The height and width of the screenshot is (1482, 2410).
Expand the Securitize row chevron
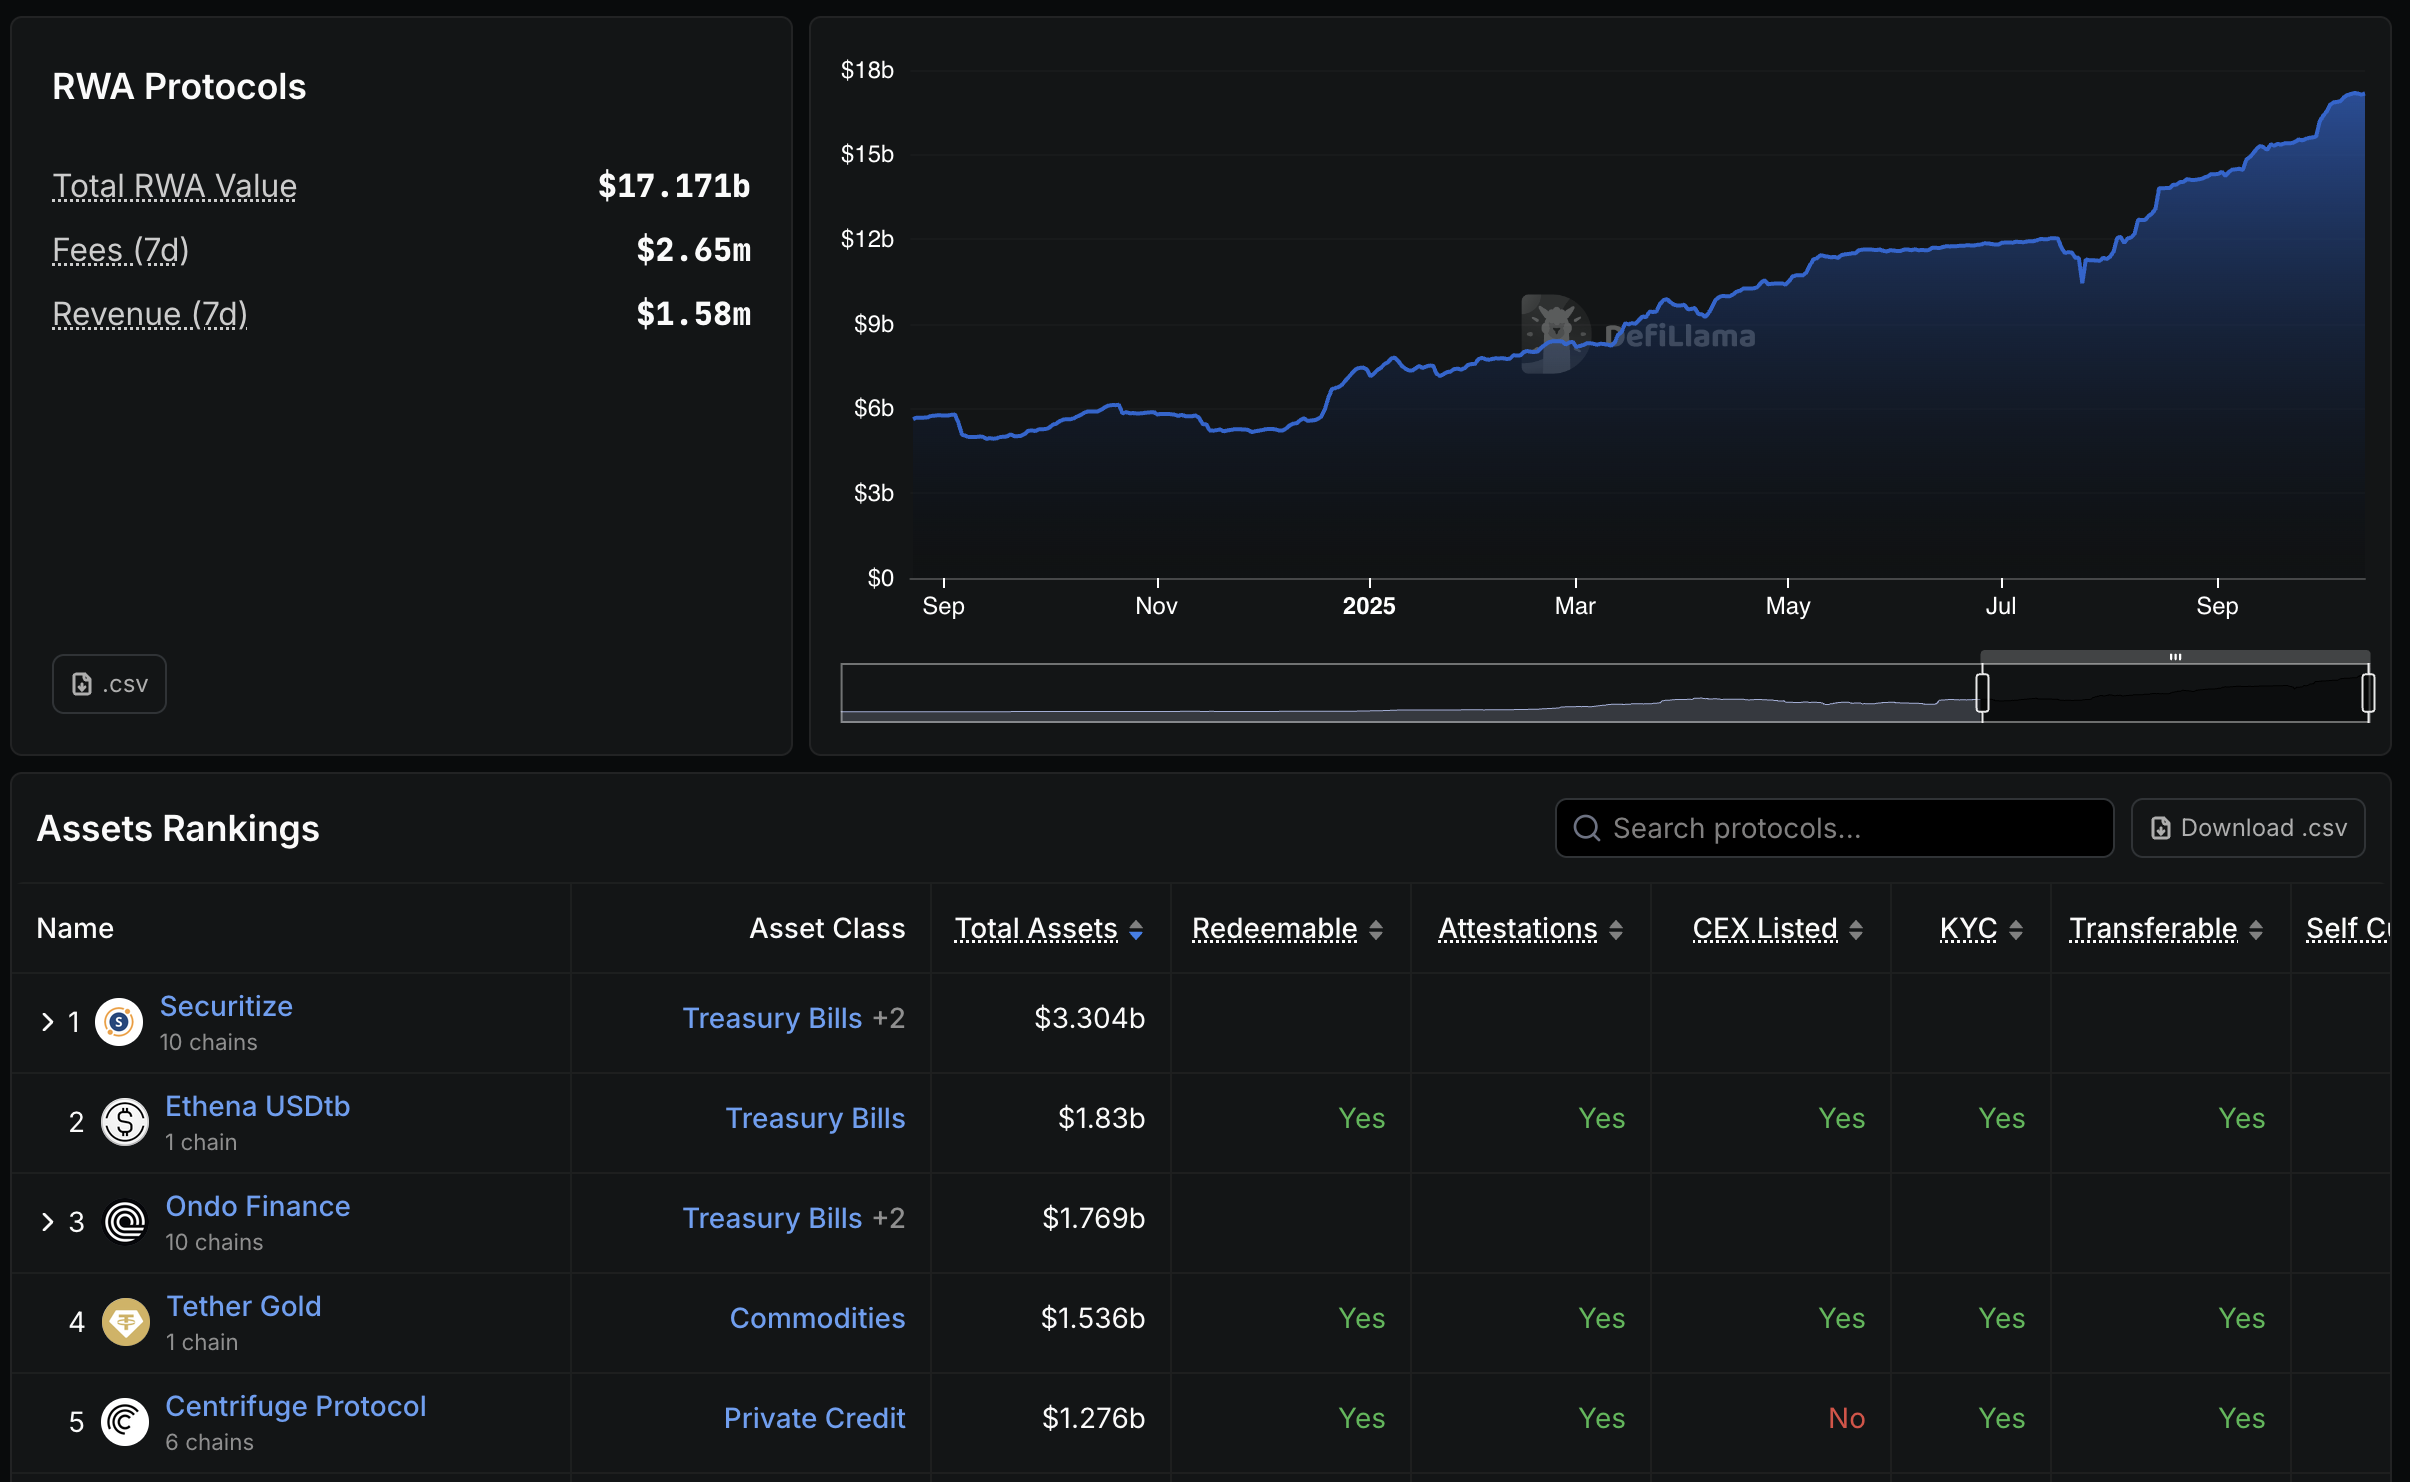click(x=47, y=1021)
